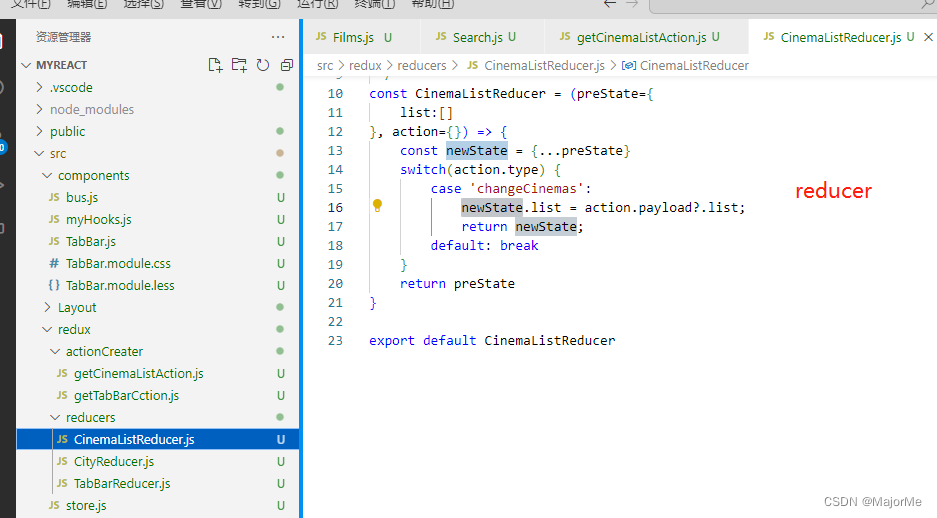Viewport: 937px width, 518px height.
Task: Switch to the getCinemaListAction.js tab
Action: point(646,37)
